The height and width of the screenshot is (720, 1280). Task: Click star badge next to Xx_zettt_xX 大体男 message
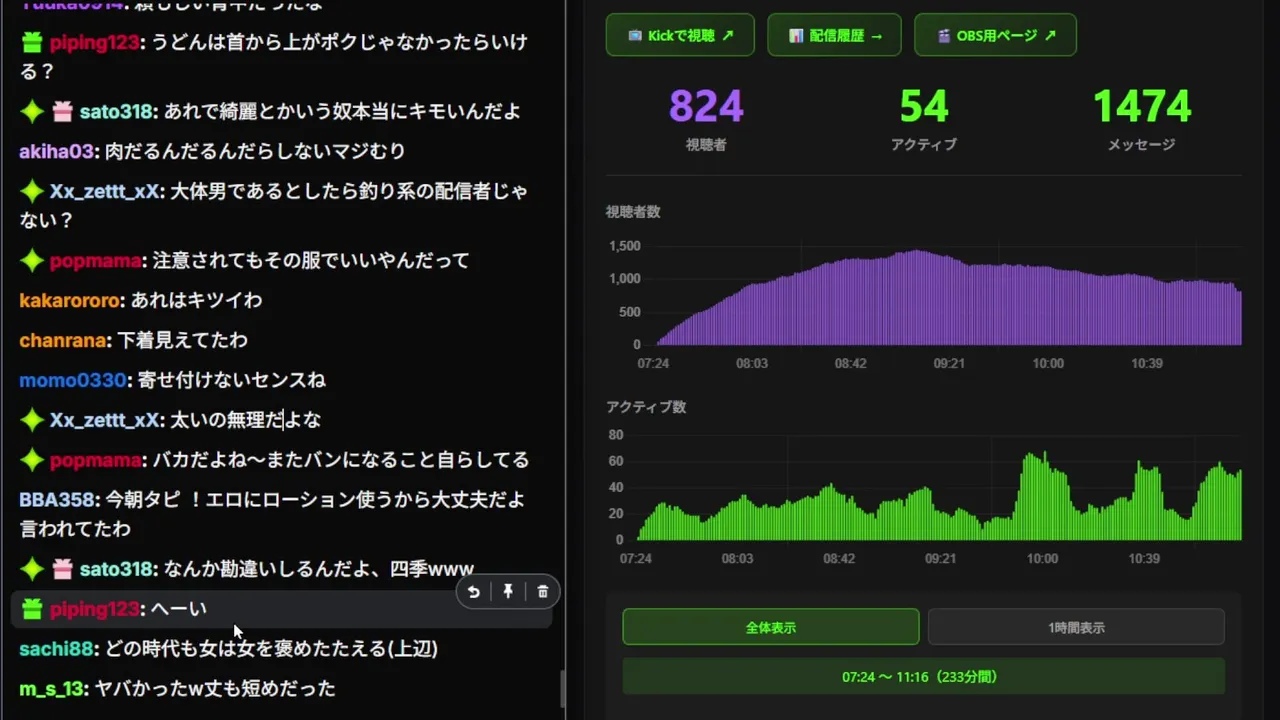[x=32, y=191]
